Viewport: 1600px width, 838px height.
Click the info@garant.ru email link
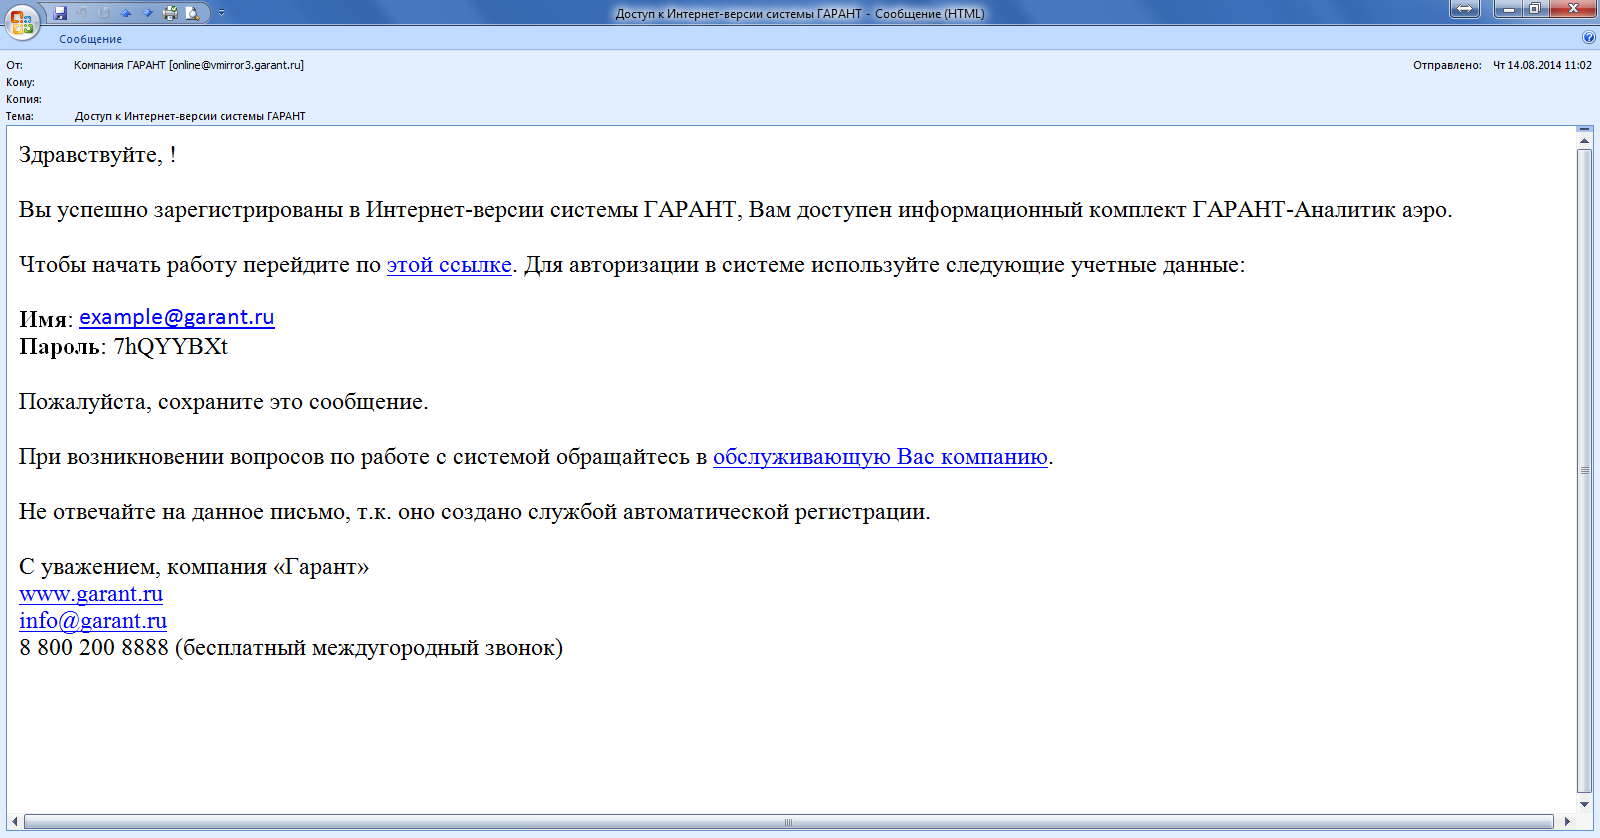tap(93, 621)
